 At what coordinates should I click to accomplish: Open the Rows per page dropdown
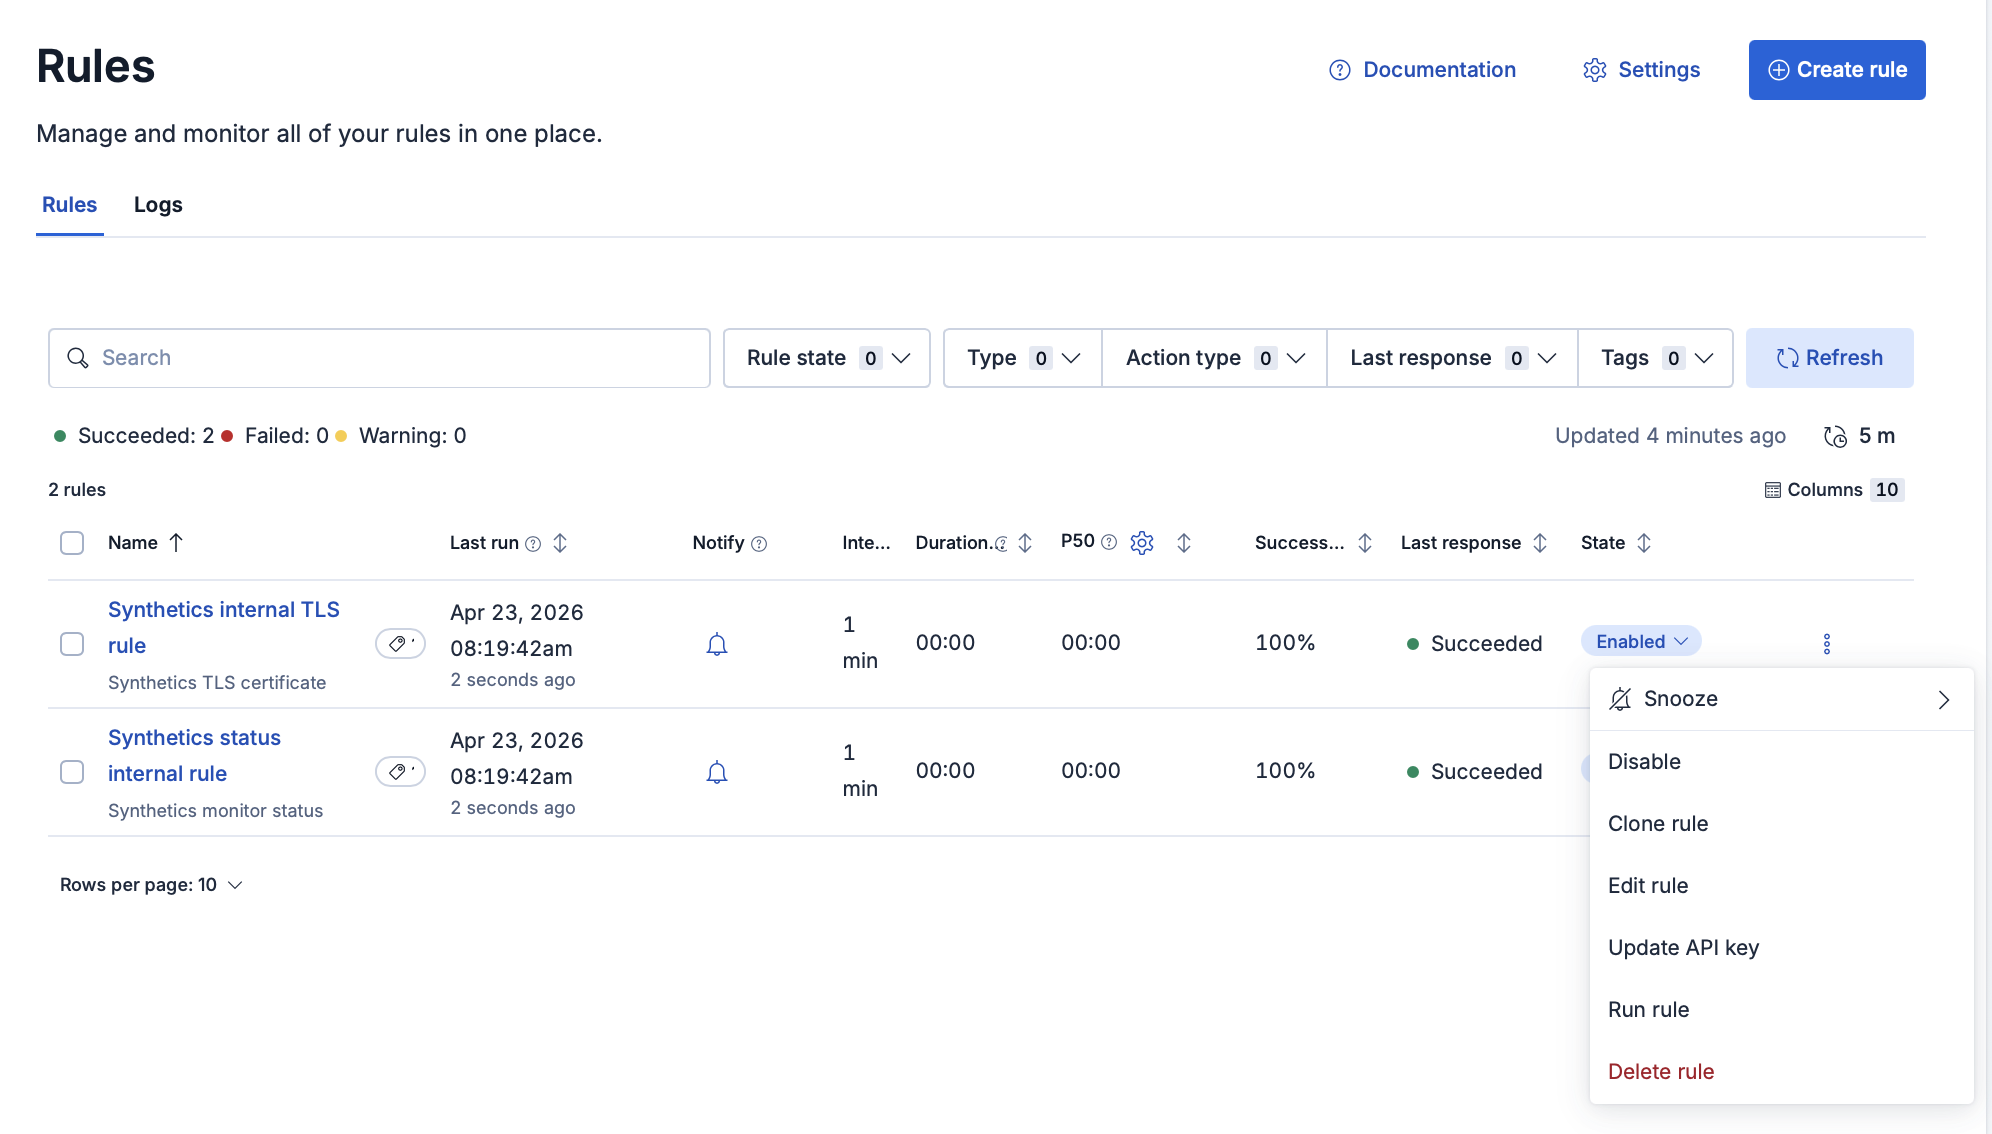coord(150,884)
